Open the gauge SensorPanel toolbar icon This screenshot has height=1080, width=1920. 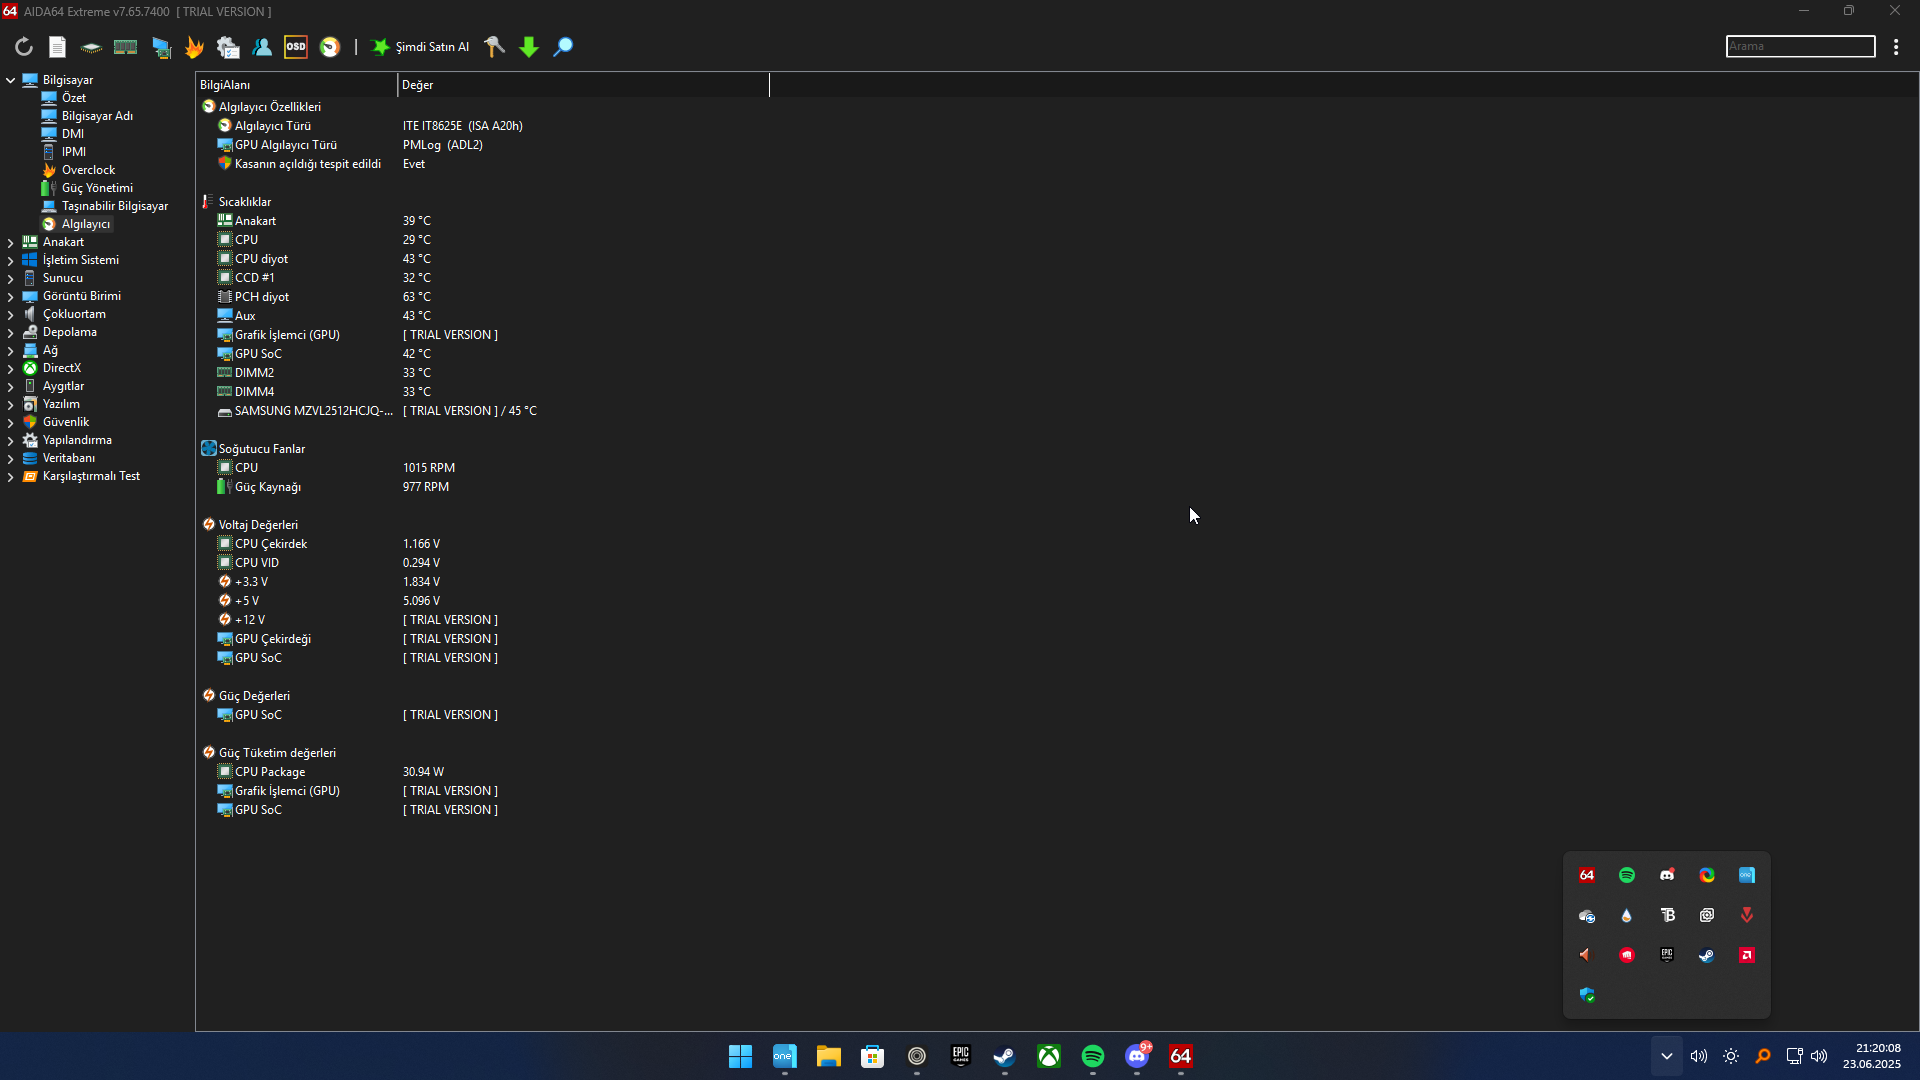tap(330, 47)
